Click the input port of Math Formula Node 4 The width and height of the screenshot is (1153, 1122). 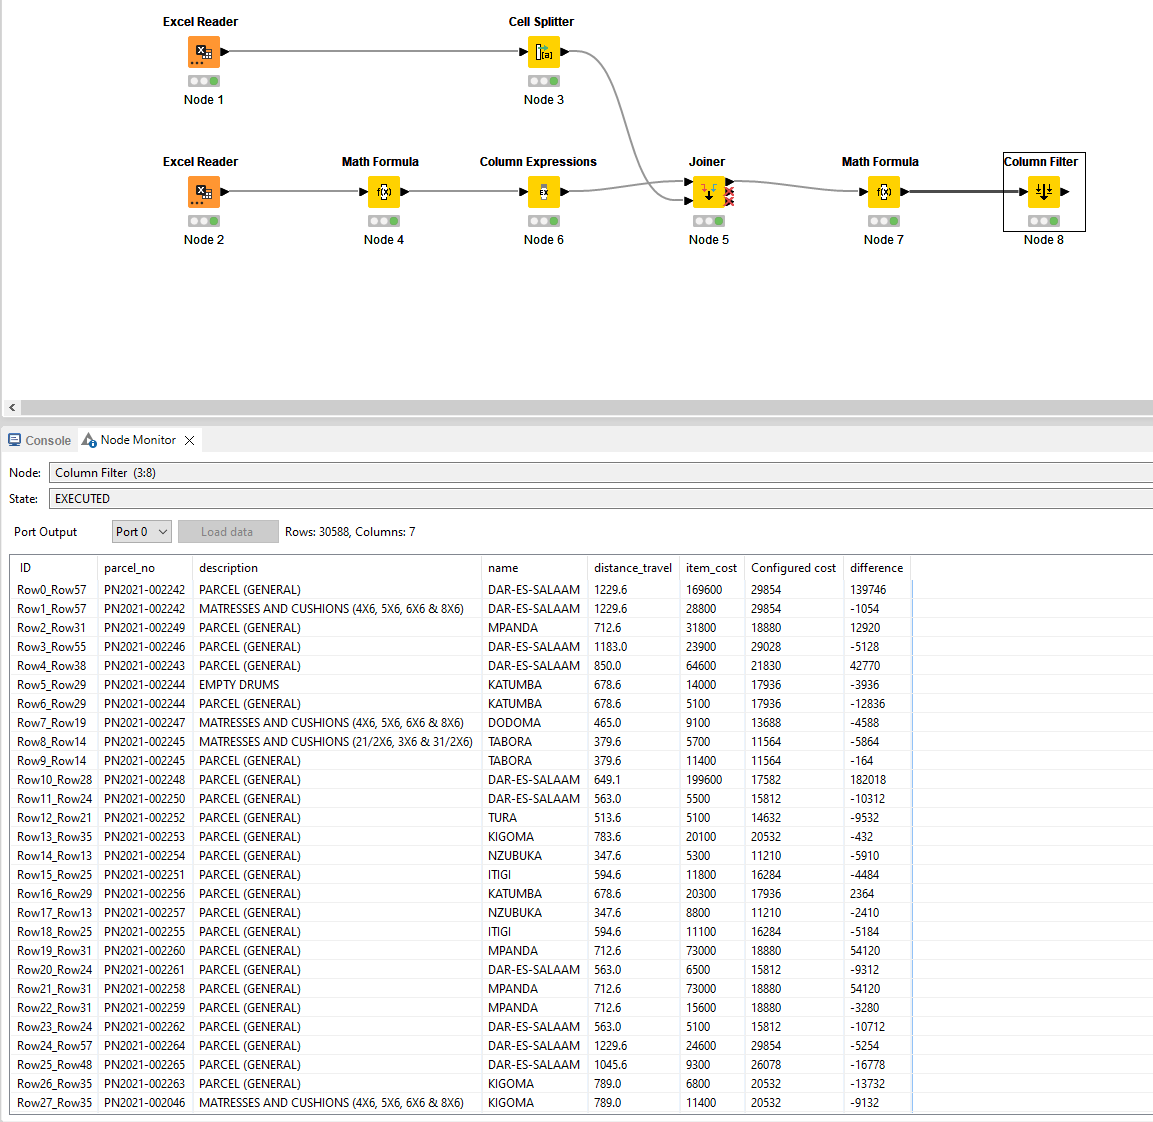363,192
